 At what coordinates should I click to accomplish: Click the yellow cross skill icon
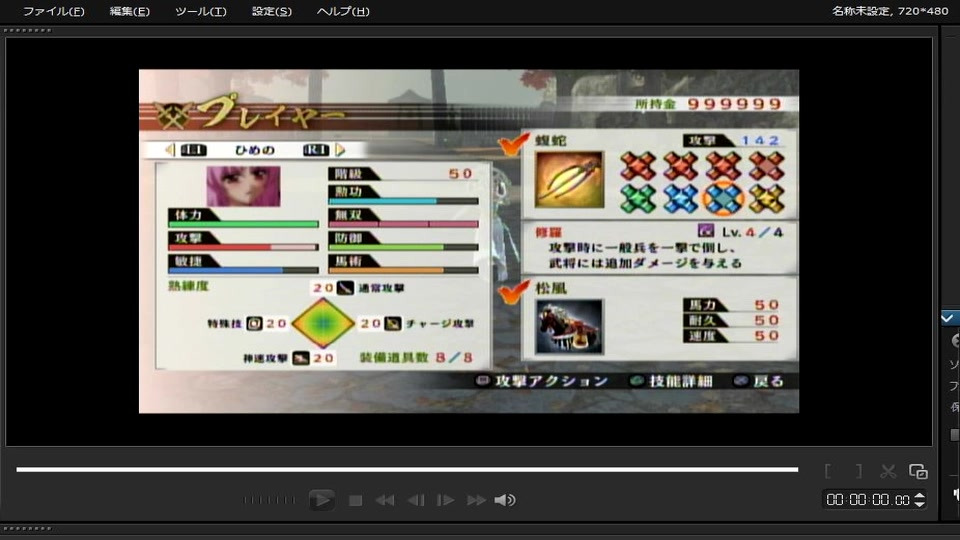(x=766, y=198)
